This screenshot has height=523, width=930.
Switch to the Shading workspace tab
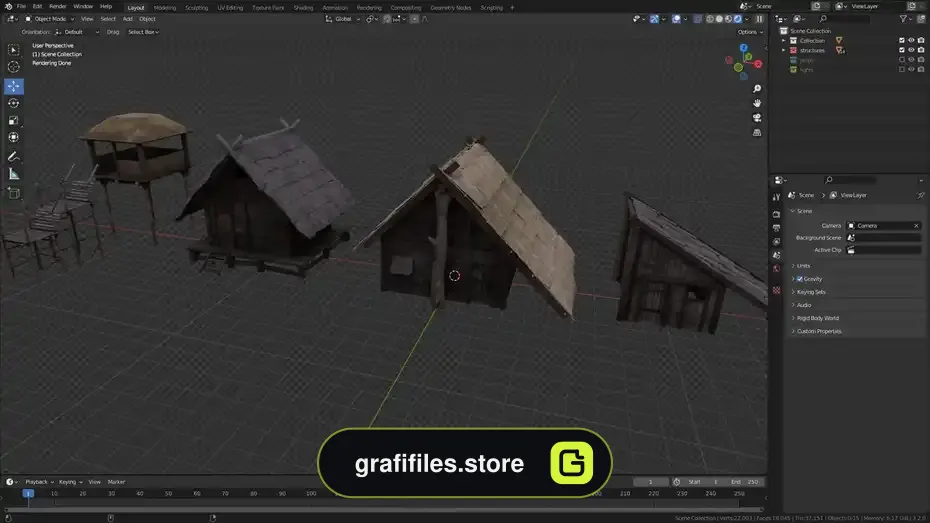click(303, 8)
